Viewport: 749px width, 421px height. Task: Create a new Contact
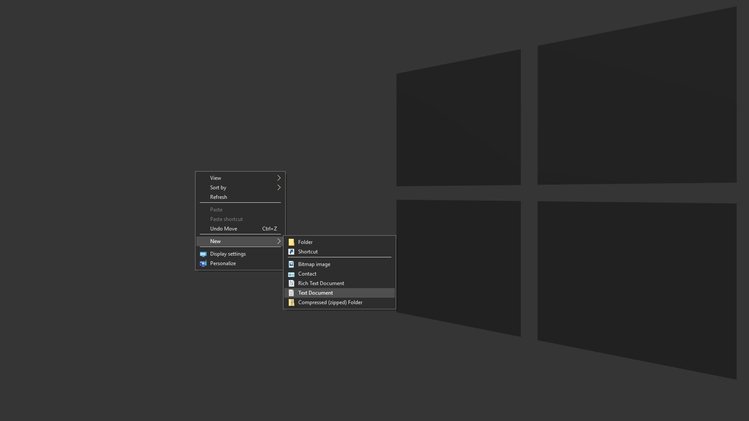pyautogui.click(x=340, y=274)
